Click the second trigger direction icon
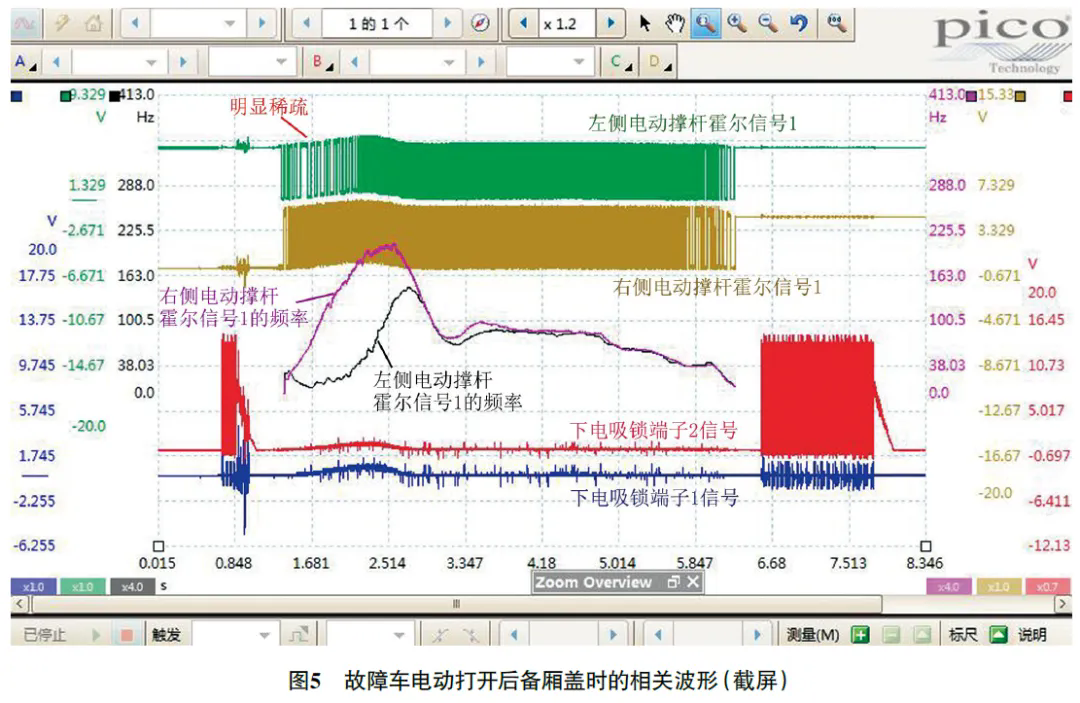The width and height of the screenshot is (1080, 703). [471, 635]
